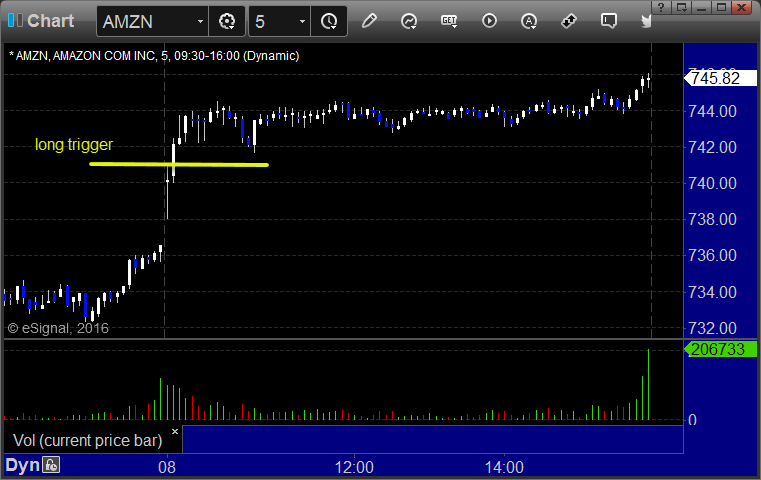761x480 pixels.
Task: Click the 740.00 price axis label
Action: pyautogui.click(x=712, y=183)
